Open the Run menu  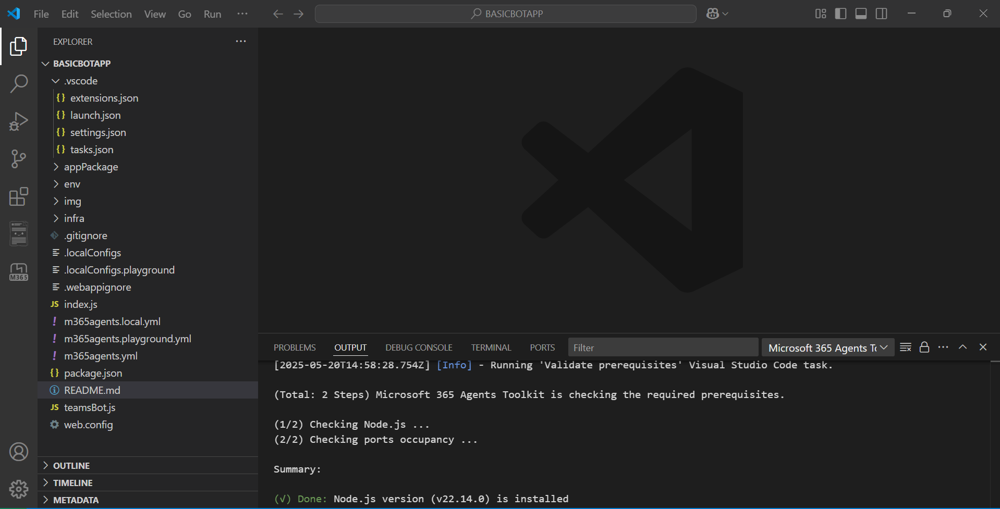pos(212,14)
